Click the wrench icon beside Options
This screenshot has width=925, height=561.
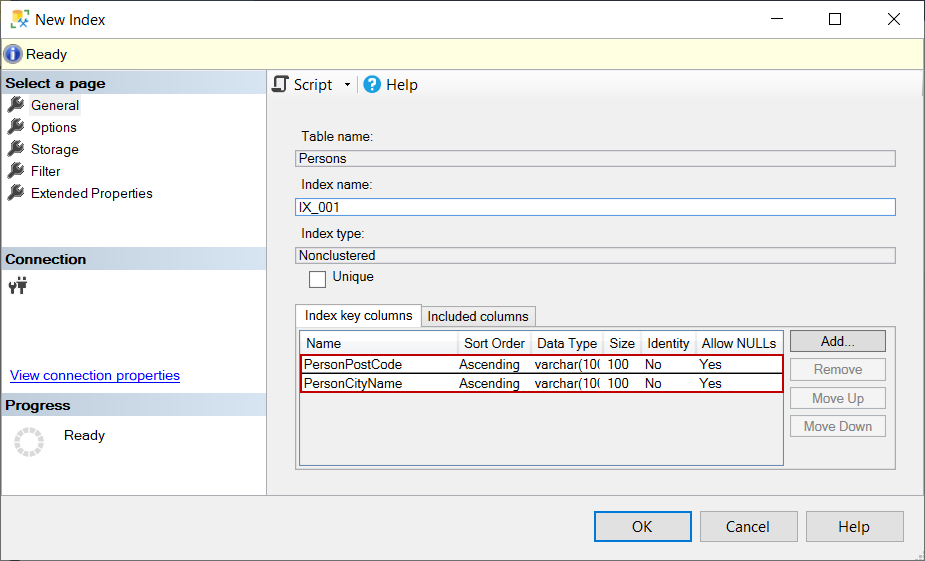pos(16,127)
